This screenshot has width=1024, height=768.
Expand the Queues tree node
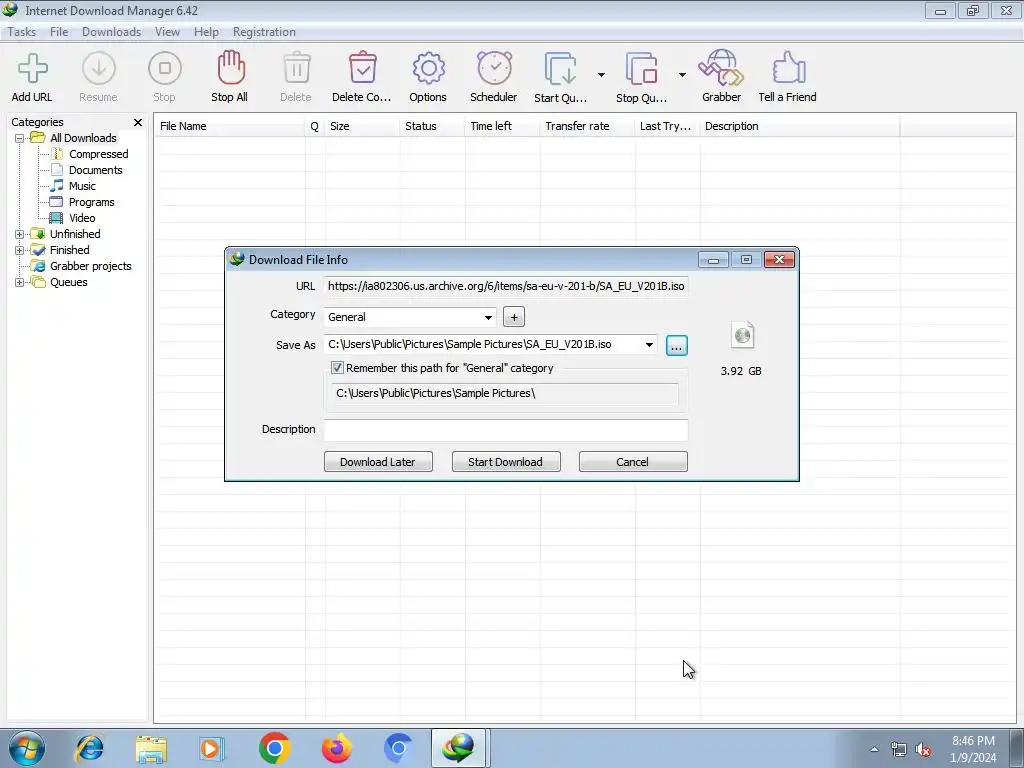[x=20, y=282]
